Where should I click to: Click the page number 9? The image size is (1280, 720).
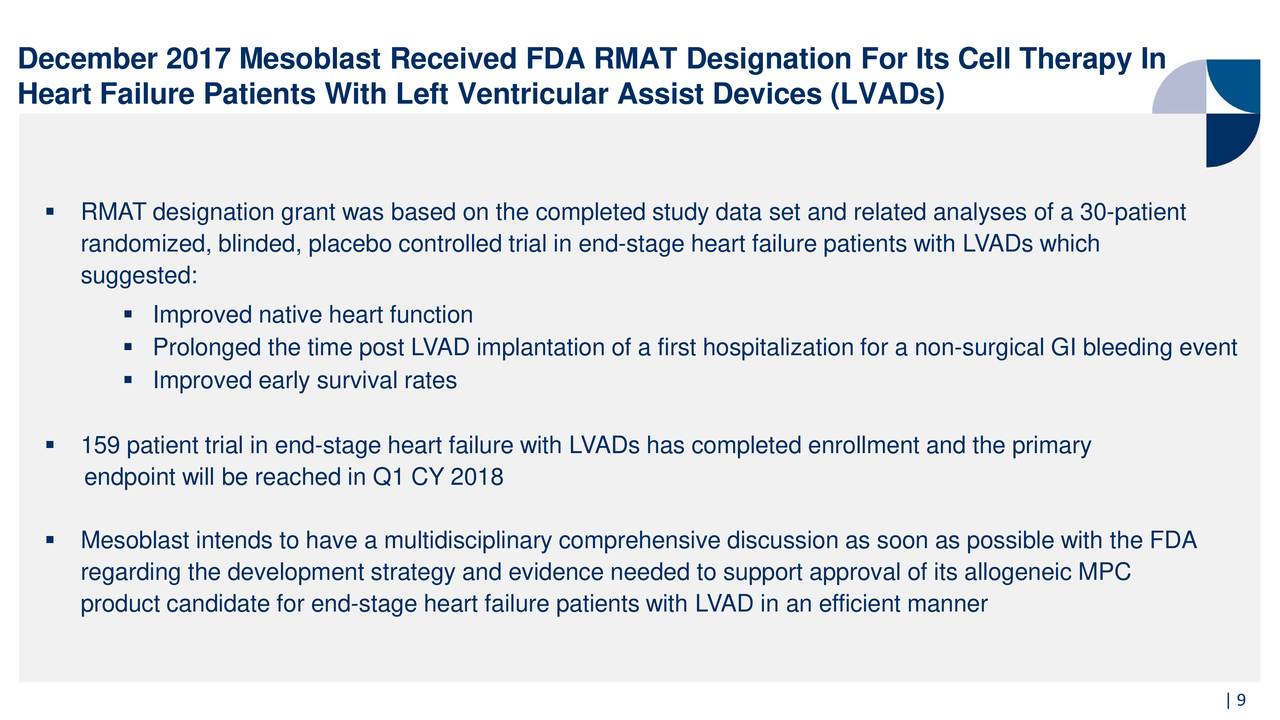click(x=1240, y=701)
